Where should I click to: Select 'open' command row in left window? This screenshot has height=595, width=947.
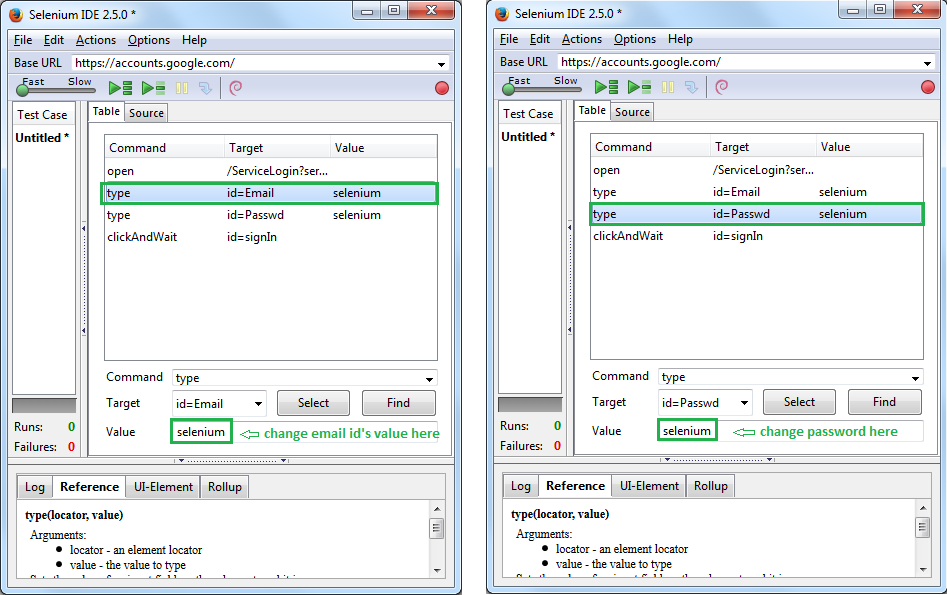pos(271,171)
